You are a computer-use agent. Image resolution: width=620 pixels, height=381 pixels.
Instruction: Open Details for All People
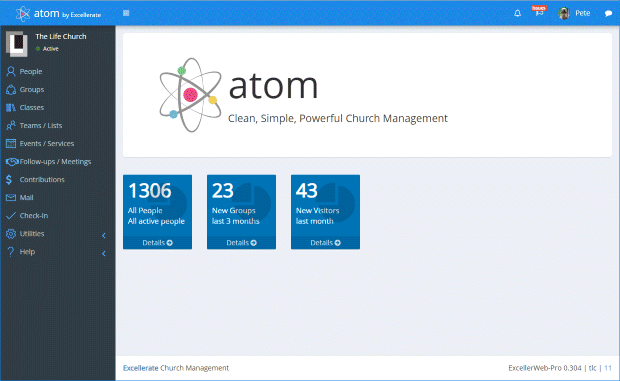(157, 243)
